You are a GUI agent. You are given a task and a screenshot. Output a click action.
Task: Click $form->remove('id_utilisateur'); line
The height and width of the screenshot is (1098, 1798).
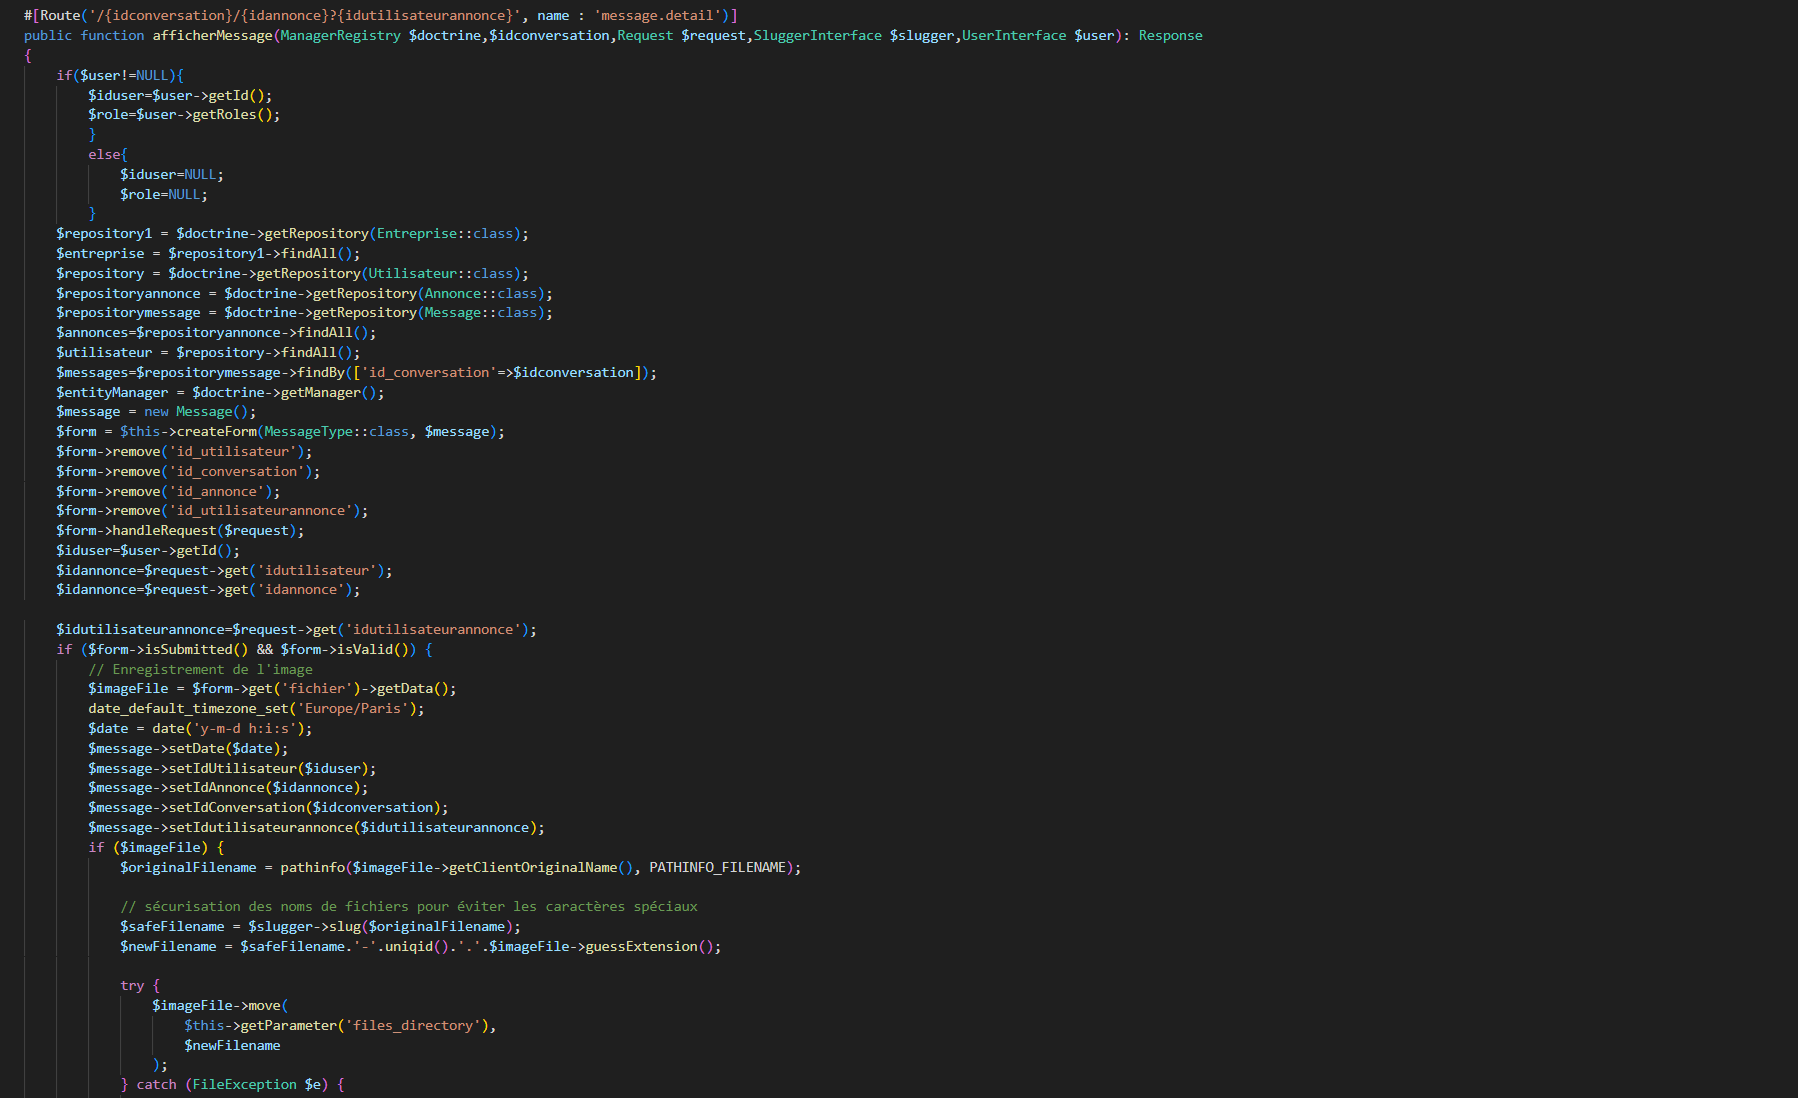184,451
